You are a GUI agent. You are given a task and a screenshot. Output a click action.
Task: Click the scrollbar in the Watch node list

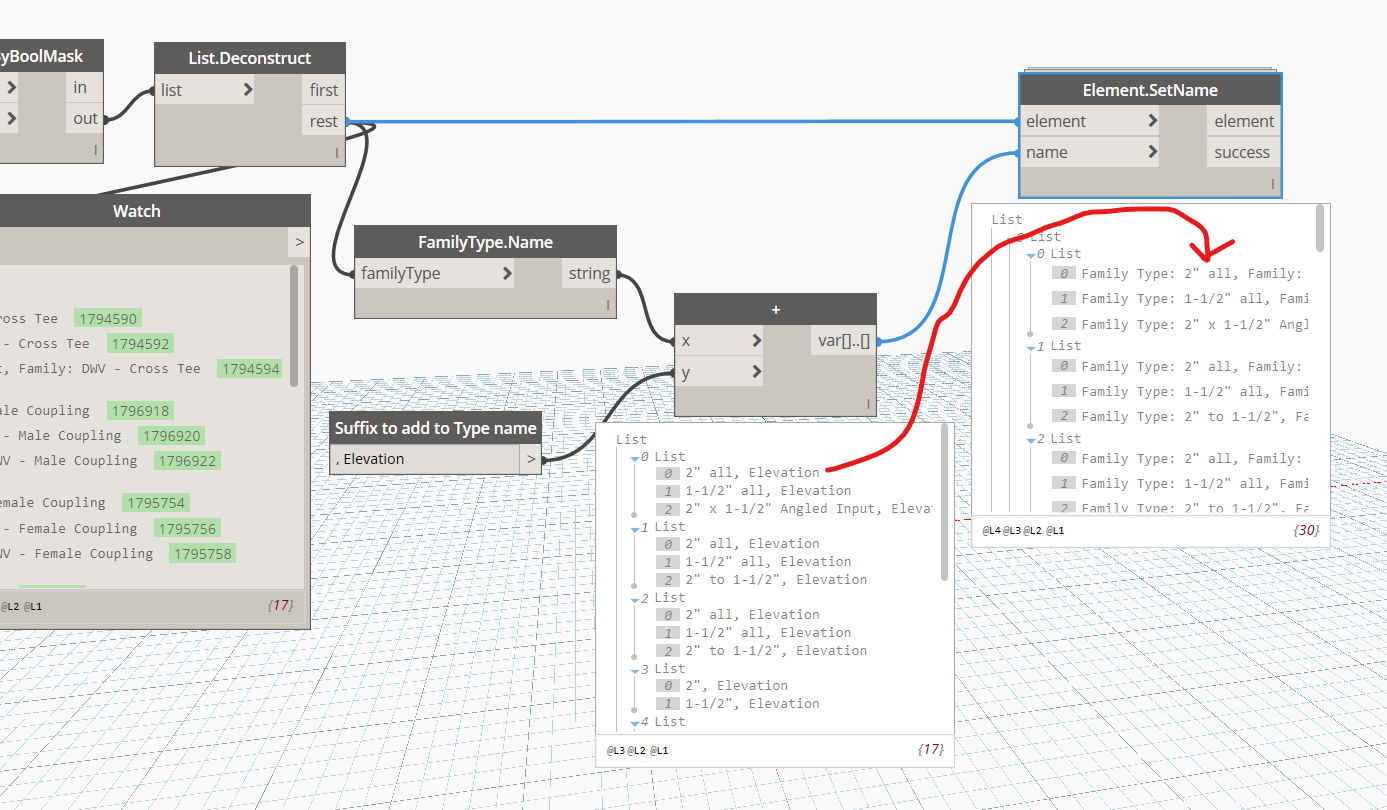tap(294, 325)
